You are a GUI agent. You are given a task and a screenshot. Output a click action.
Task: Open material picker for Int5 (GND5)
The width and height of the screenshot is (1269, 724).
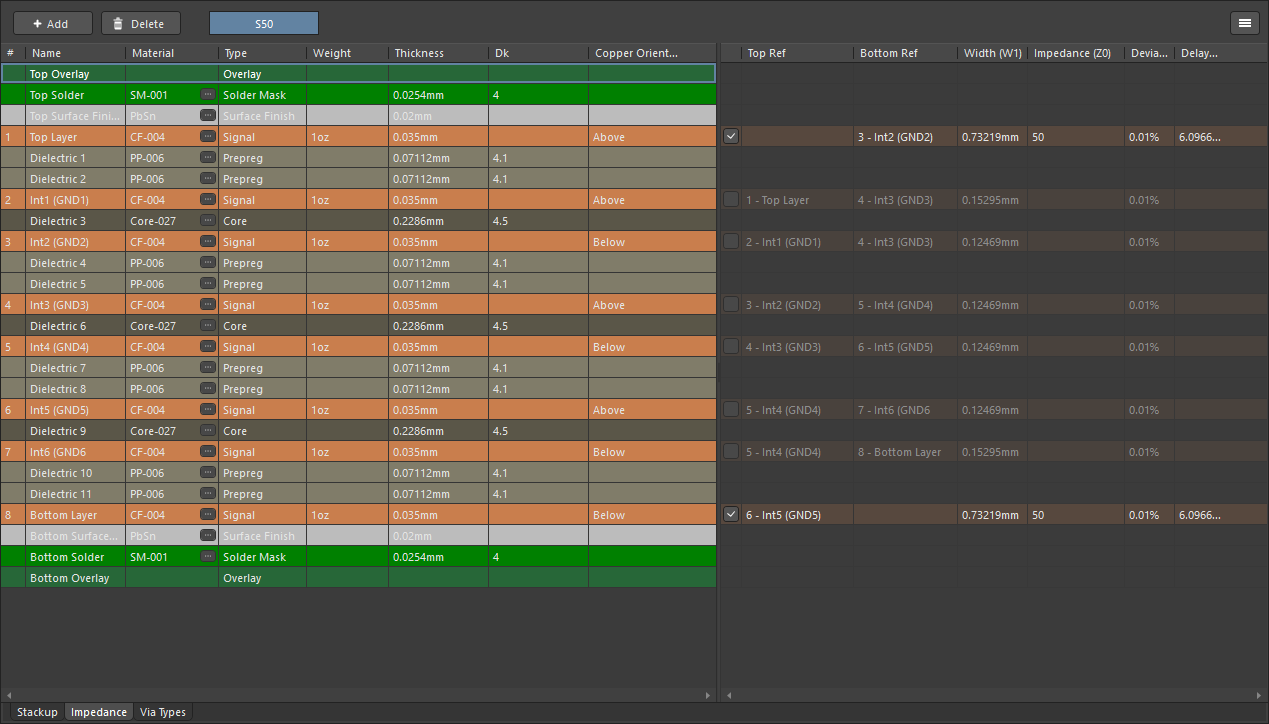click(207, 410)
